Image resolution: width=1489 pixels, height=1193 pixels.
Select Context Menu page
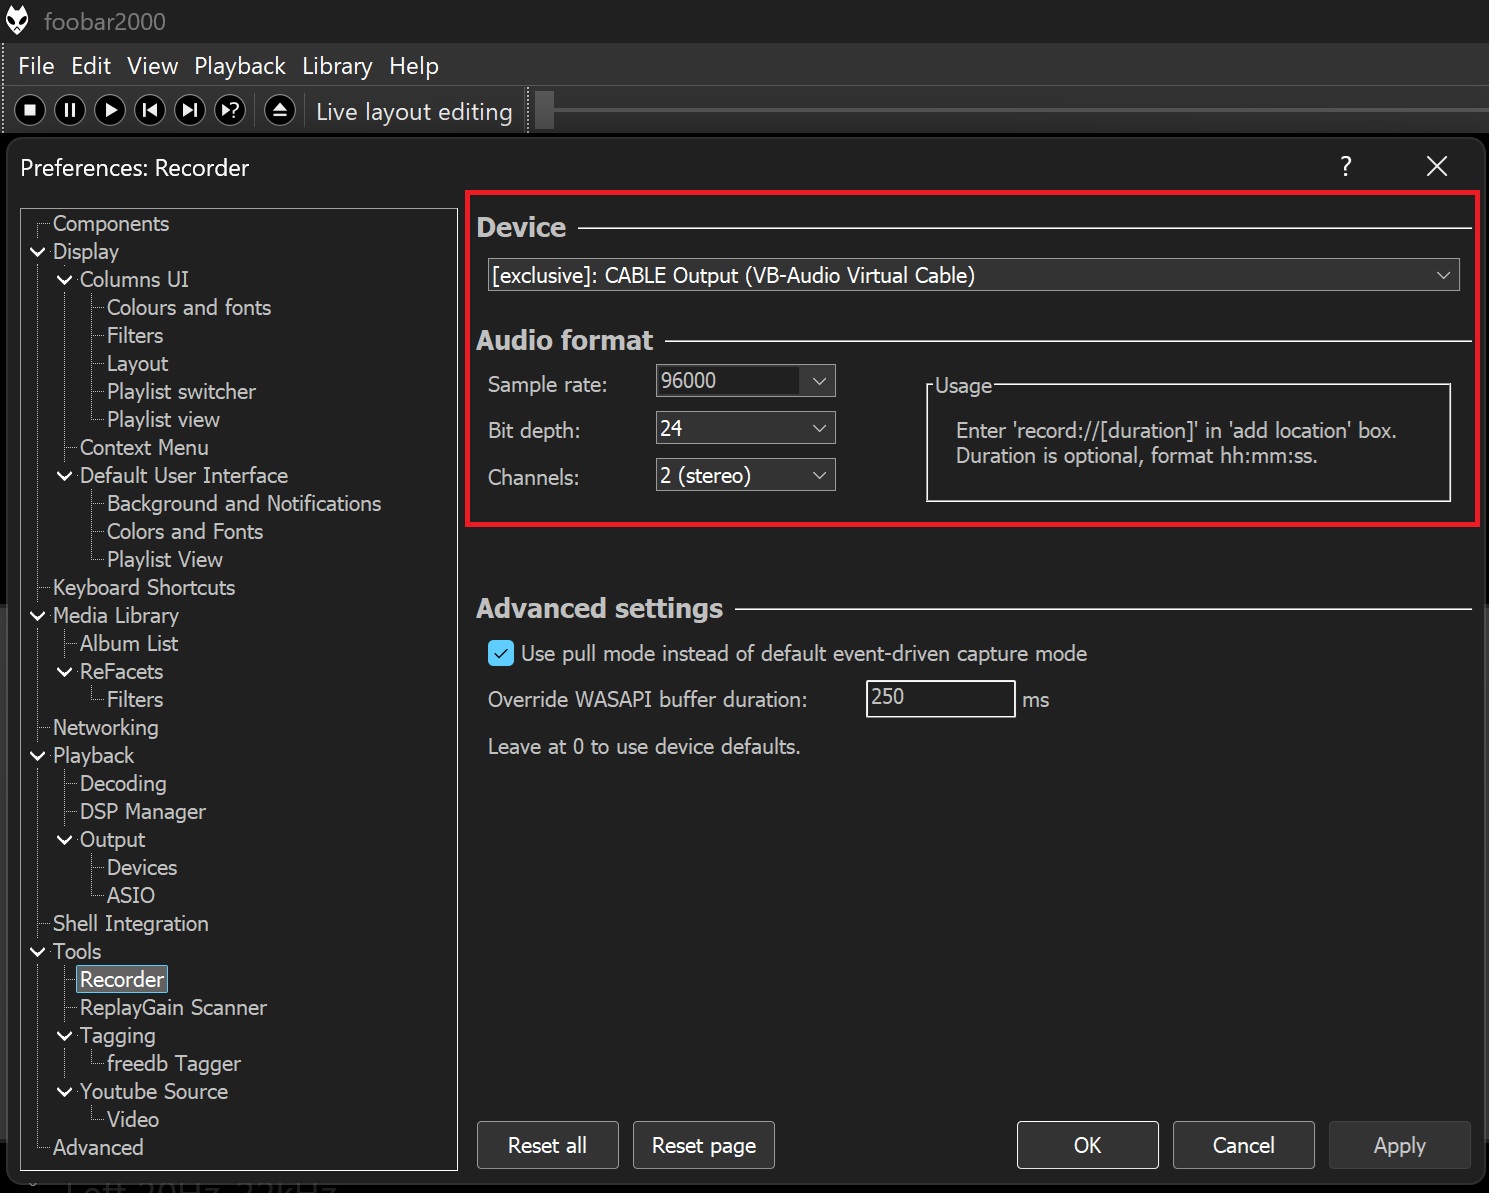[144, 448]
